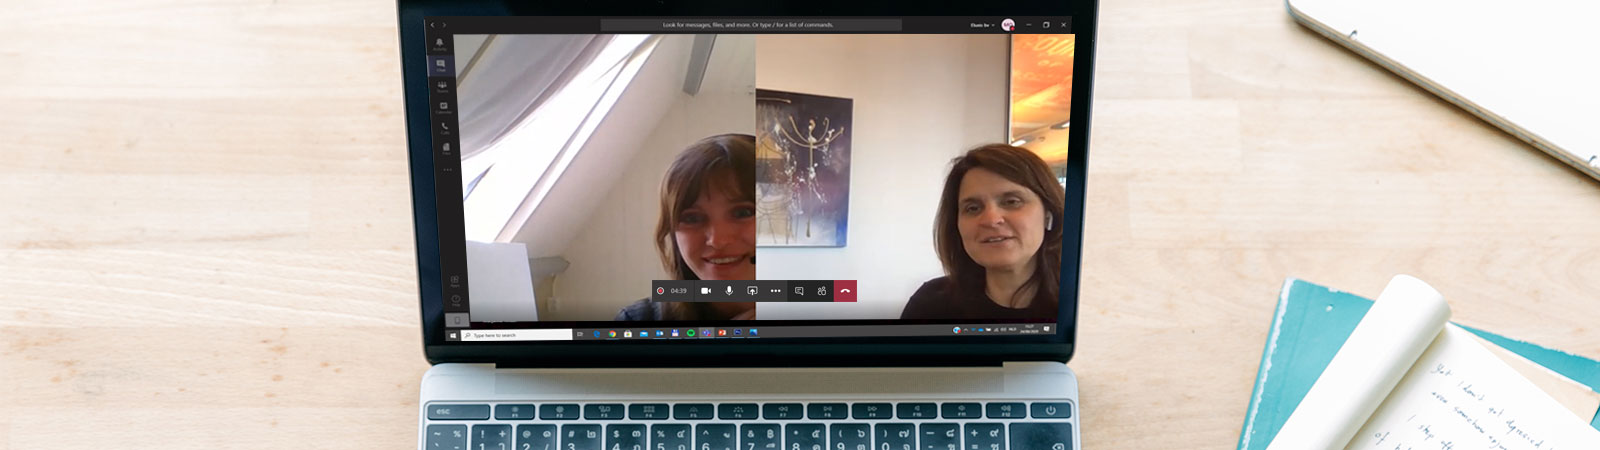Open the Windows Start menu

[453, 335]
